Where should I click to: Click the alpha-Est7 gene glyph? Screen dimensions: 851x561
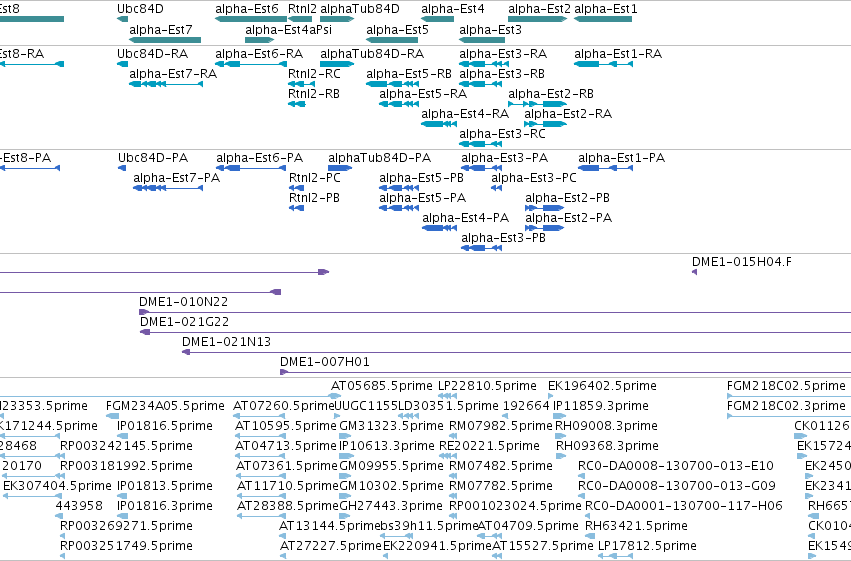pyautogui.click(x=165, y=40)
